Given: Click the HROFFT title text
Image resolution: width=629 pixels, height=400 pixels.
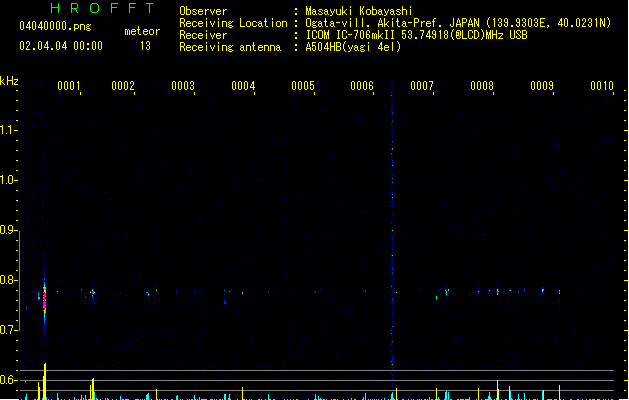Looking at the screenshot, I should point(103,8).
